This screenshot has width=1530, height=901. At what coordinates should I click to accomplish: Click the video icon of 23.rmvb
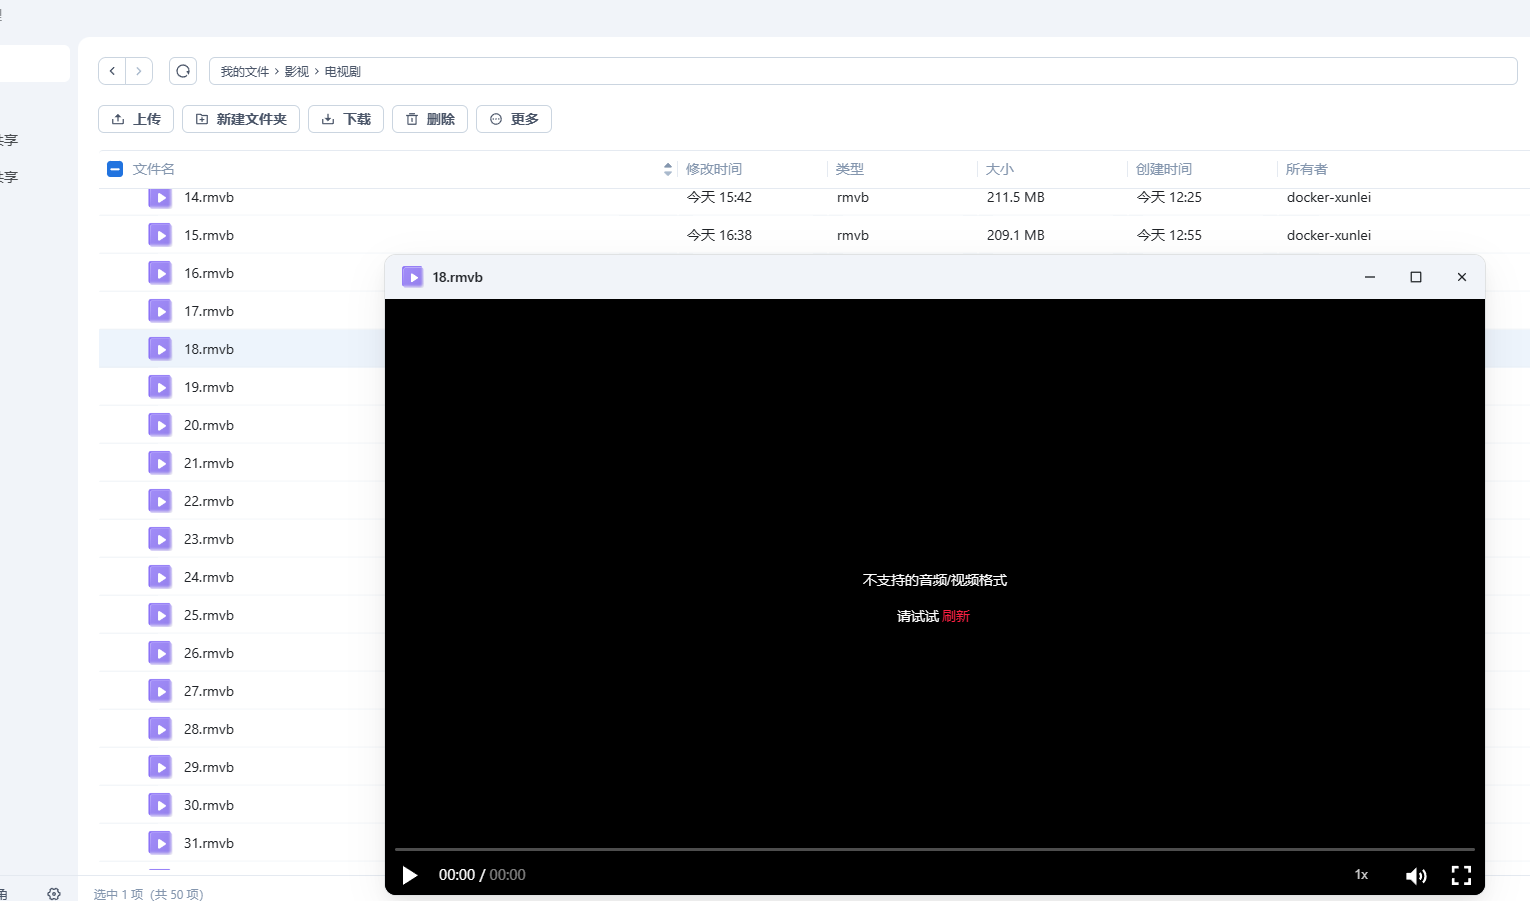160,539
